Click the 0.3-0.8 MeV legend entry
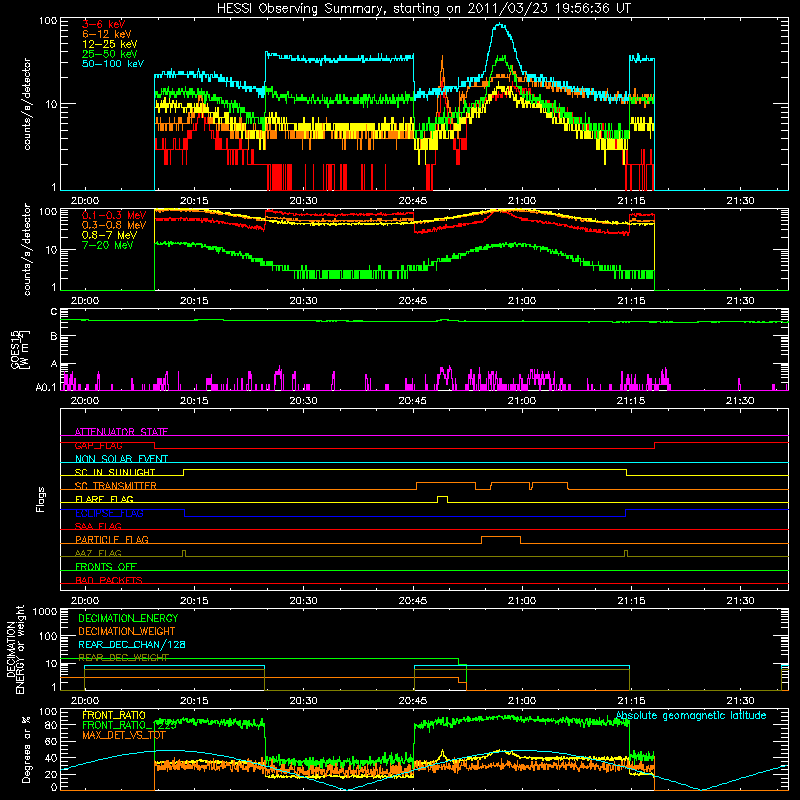 [114, 225]
